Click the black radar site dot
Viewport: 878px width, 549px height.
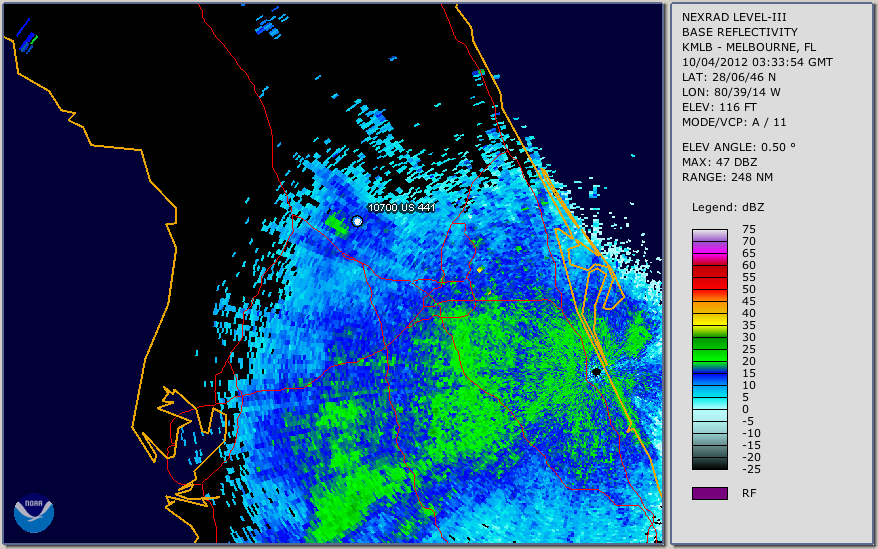[596, 371]
